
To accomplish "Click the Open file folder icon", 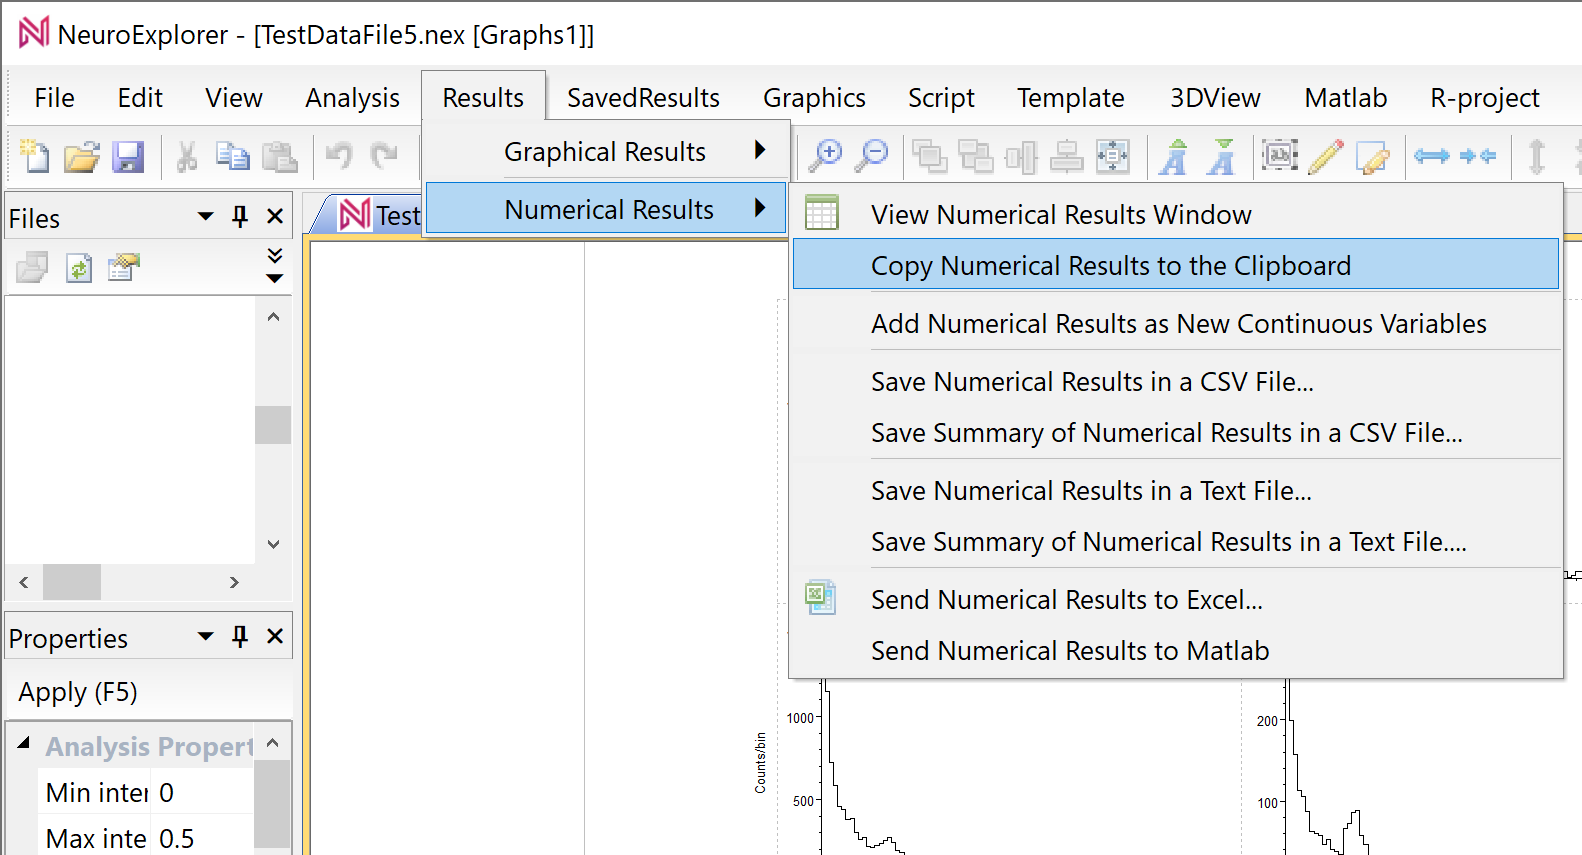I will tap(81, 156).
